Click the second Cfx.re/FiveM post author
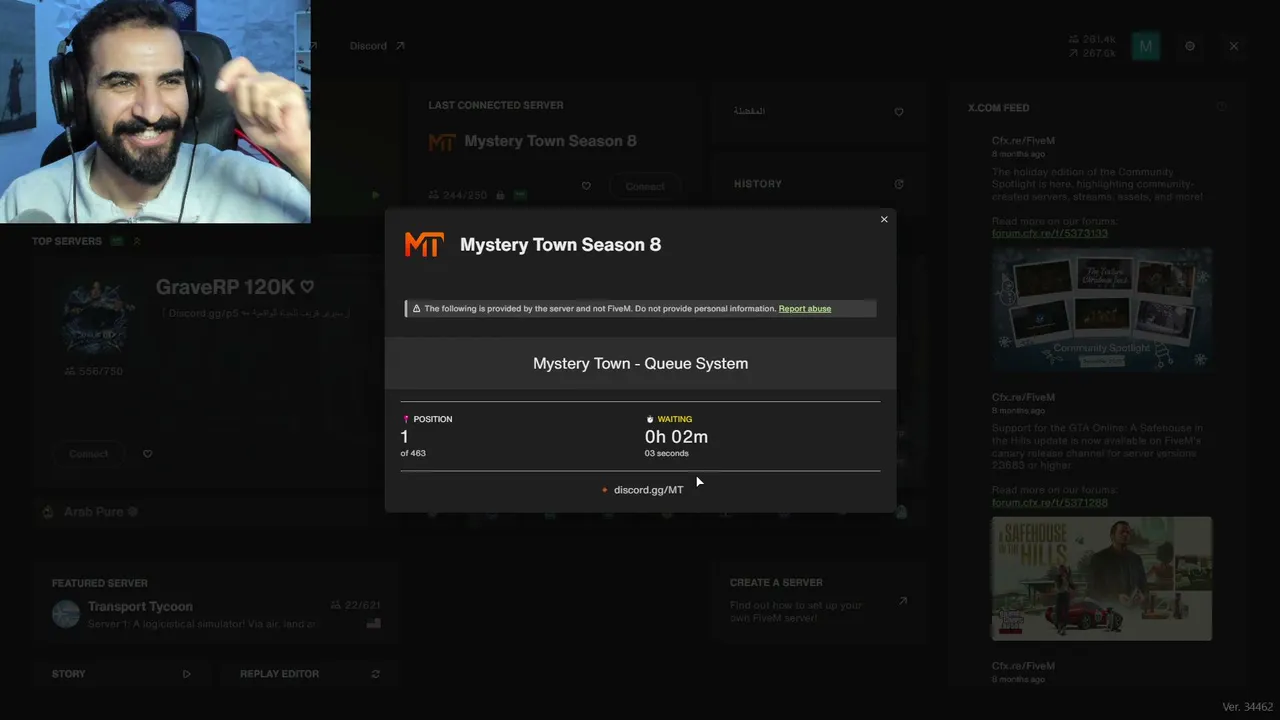Viewport: 1280px width, 720px height. tap(1023, 397)
